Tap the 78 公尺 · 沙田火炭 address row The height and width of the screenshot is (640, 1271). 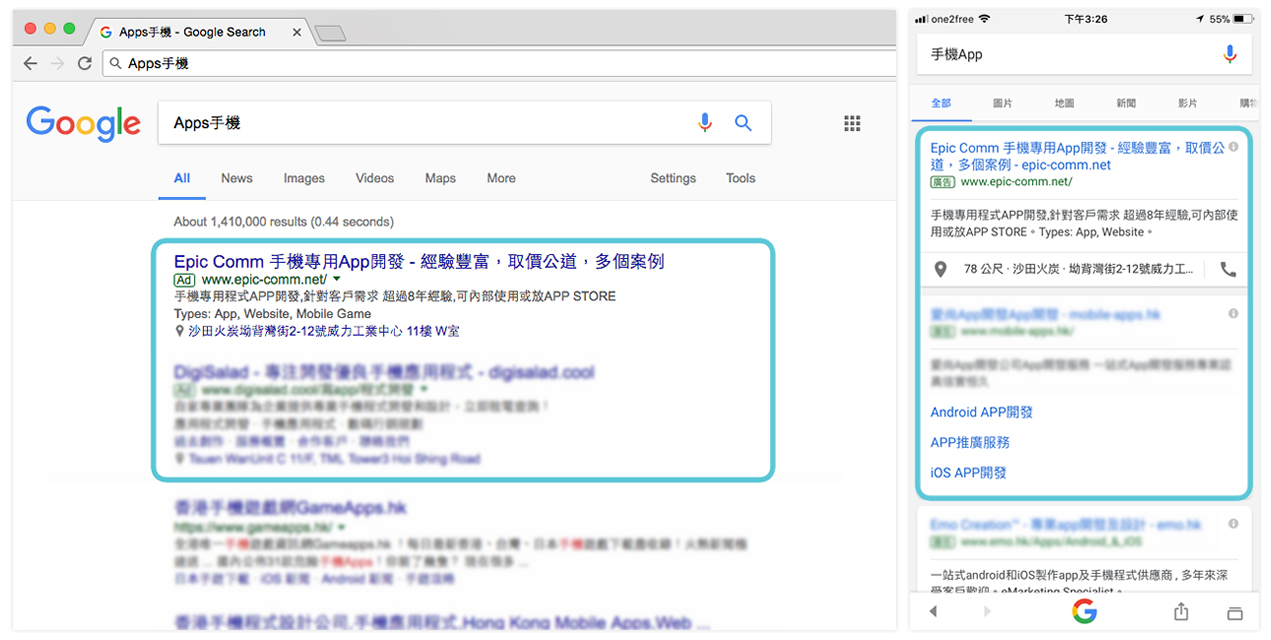tap(1079, 269)
